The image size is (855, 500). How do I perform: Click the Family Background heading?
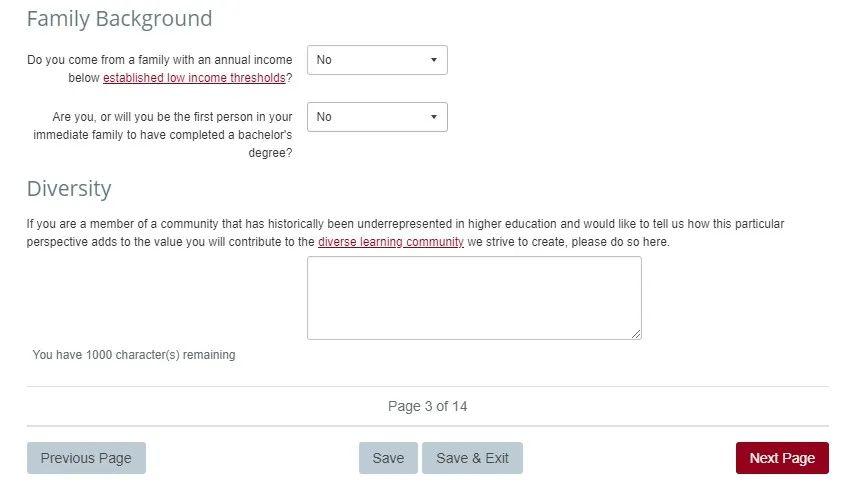pos(119,19)
